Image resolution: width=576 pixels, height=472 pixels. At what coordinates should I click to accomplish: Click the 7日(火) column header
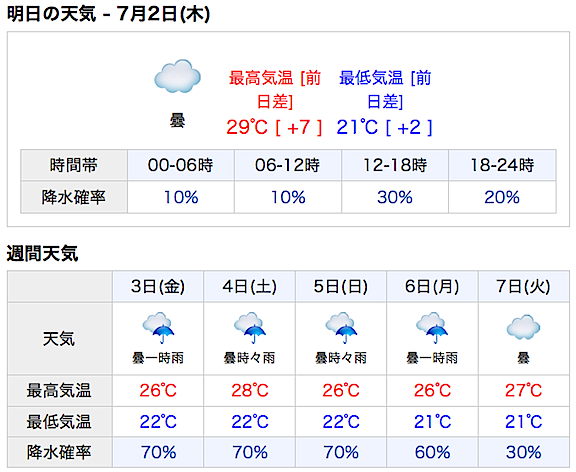pyautogui.click(x=523, y=287)
